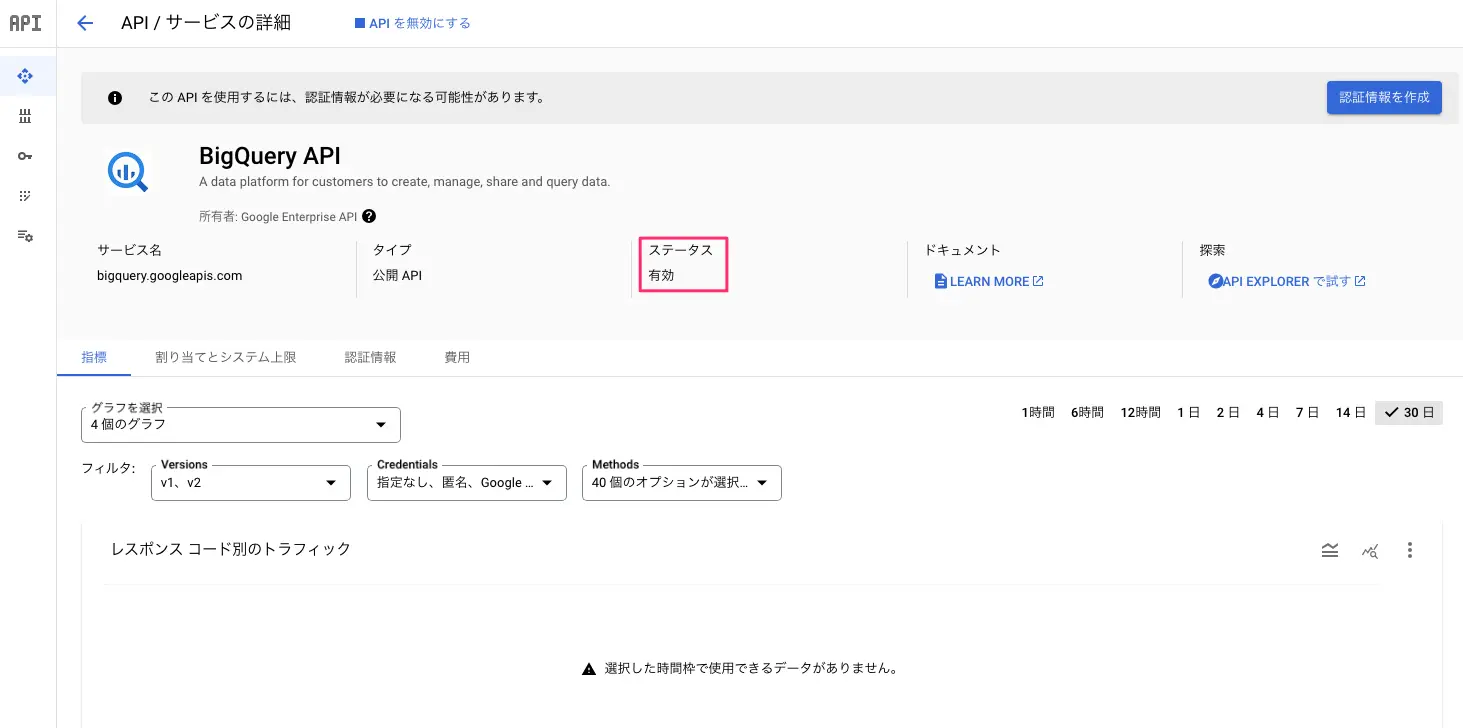
Task: Switch to the 認証情報 tab
Action: [x=371, y=357]
